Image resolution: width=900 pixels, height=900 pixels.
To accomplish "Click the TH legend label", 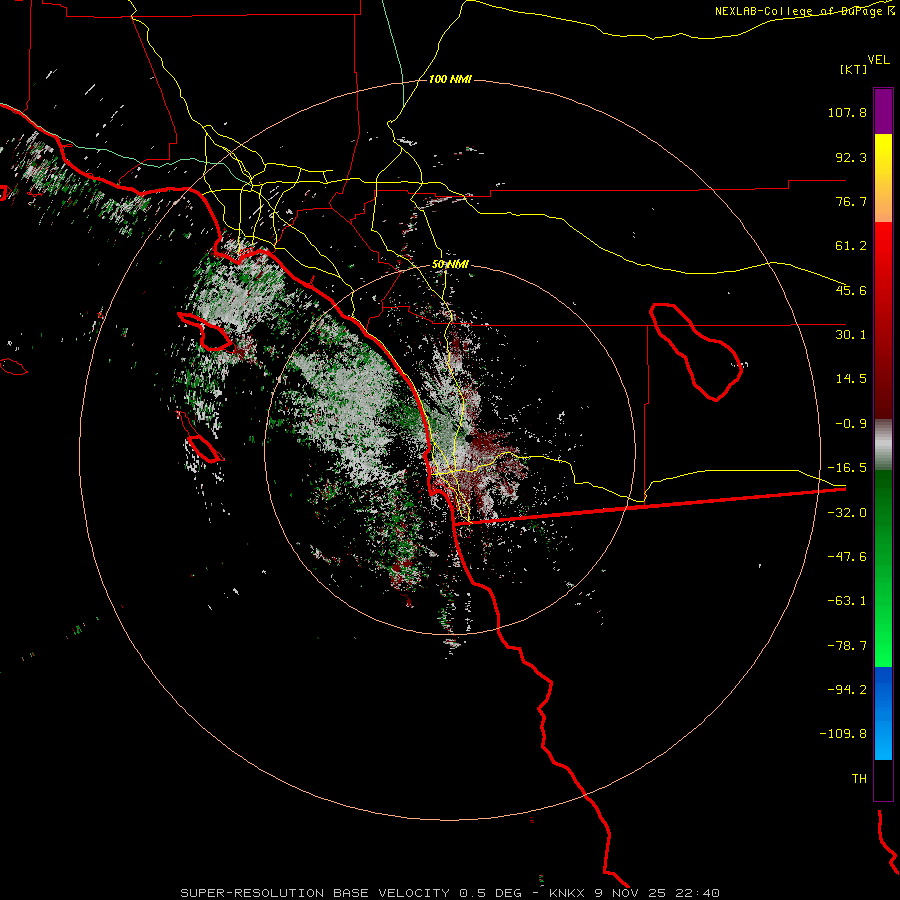I will (859, 779).
